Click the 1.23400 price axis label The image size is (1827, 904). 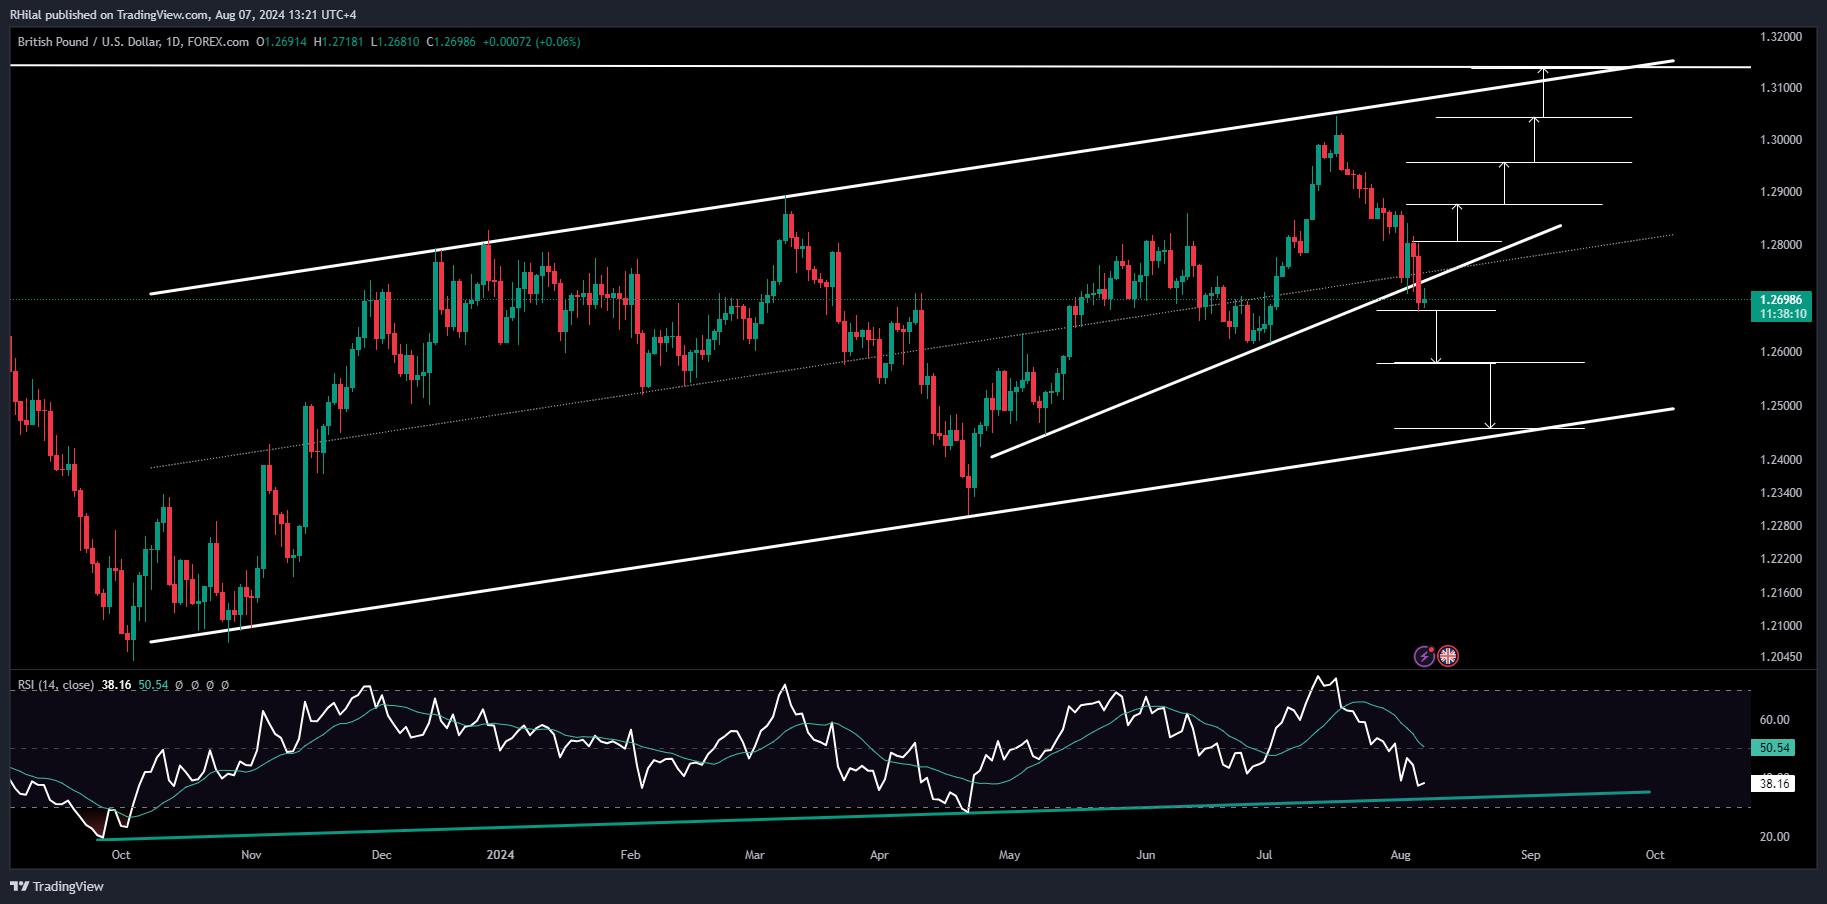click(x=1781, y=493)
